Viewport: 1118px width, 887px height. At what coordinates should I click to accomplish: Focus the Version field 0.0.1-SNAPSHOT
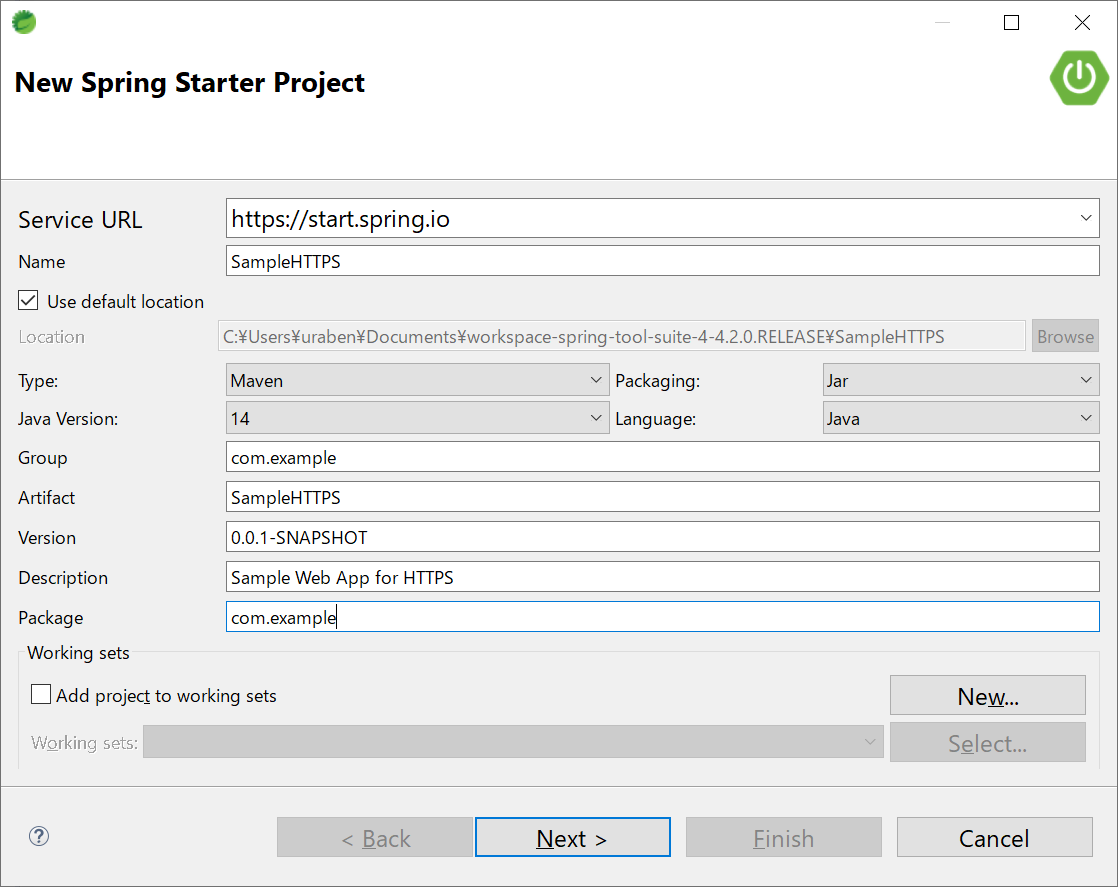(662, 537)
